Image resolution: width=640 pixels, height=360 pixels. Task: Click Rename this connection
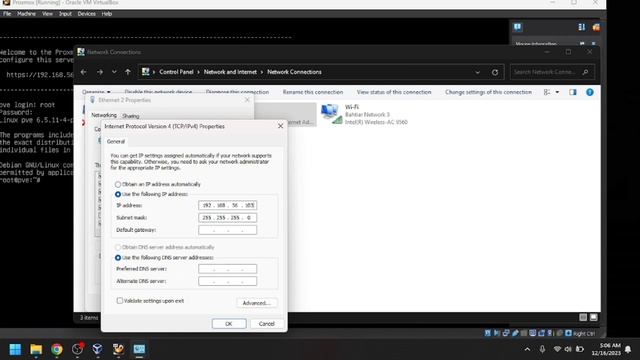click(x=313, y=92)
